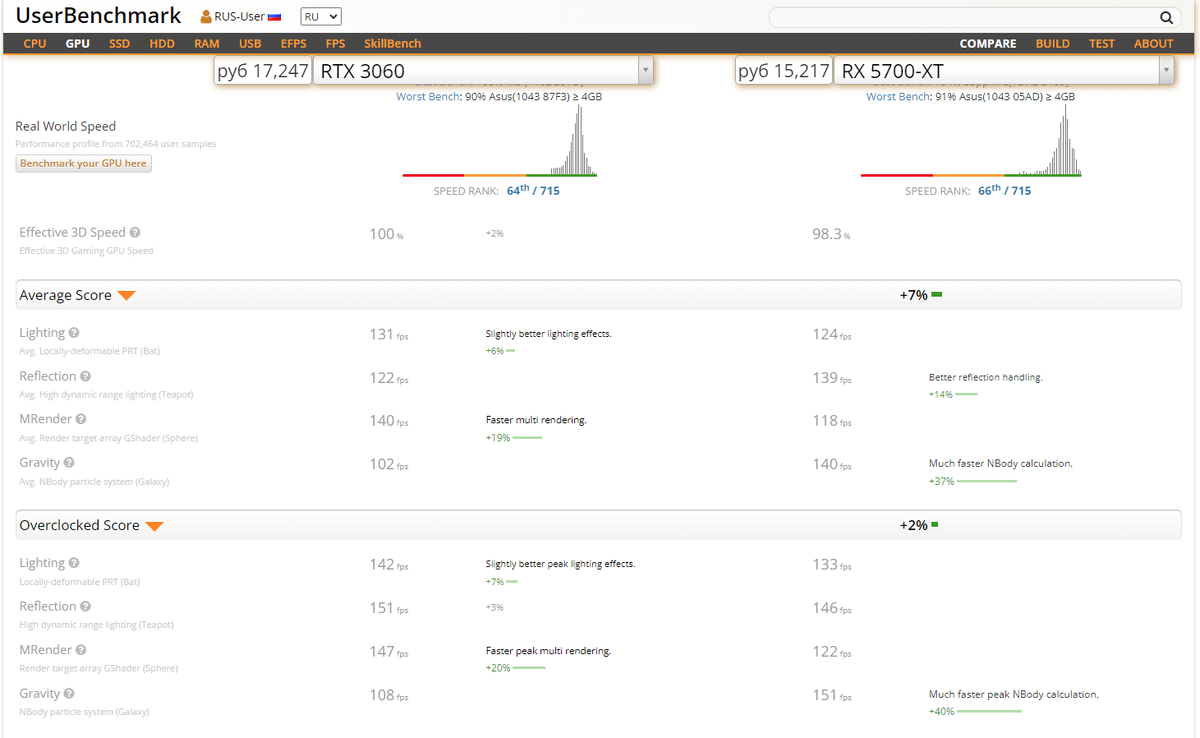
Task: Collapse the Overclocked Score section arrow
Action: point(154,526)
